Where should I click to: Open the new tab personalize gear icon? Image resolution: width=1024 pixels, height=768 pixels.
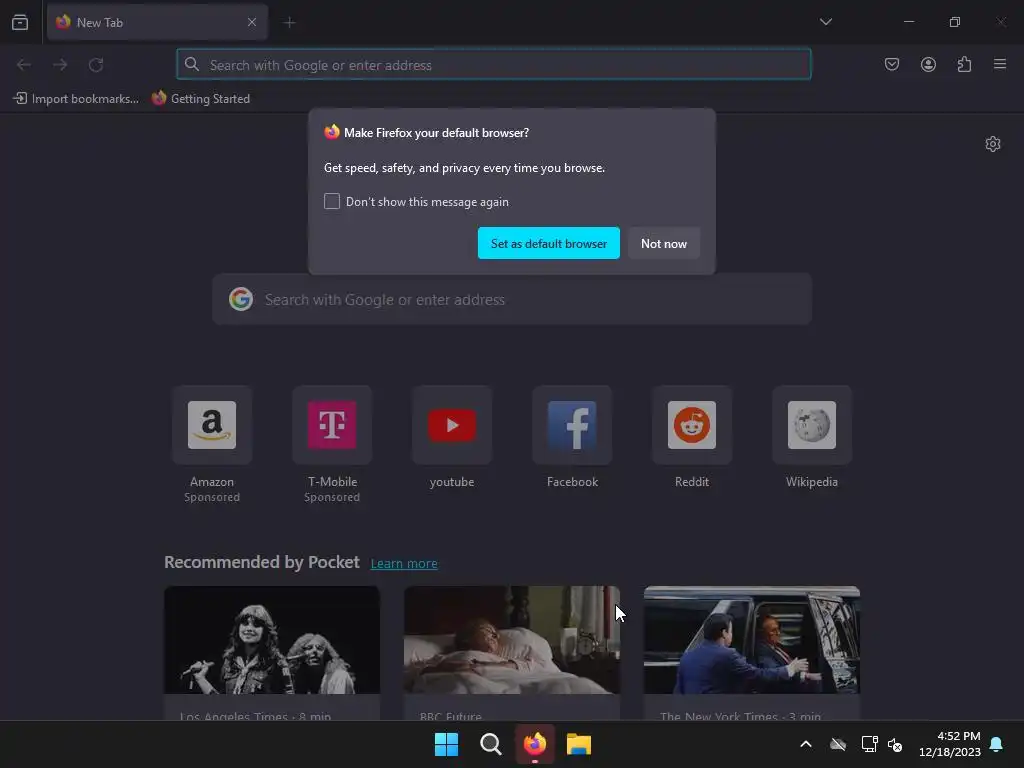click(x=993, y=144)
